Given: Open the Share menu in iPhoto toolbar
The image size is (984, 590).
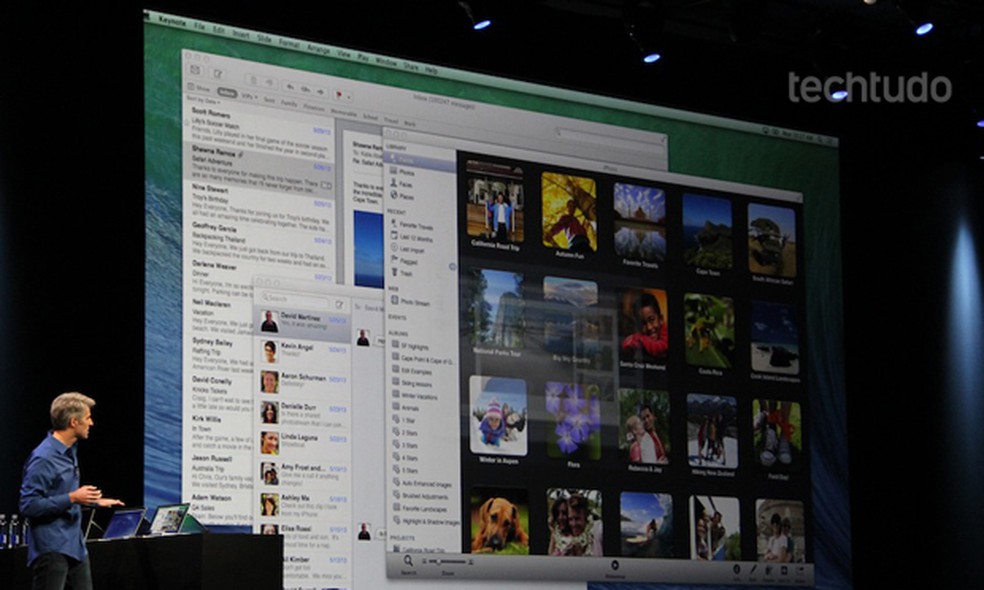Looking at the screenshot, I should click(x=801, y=567).
